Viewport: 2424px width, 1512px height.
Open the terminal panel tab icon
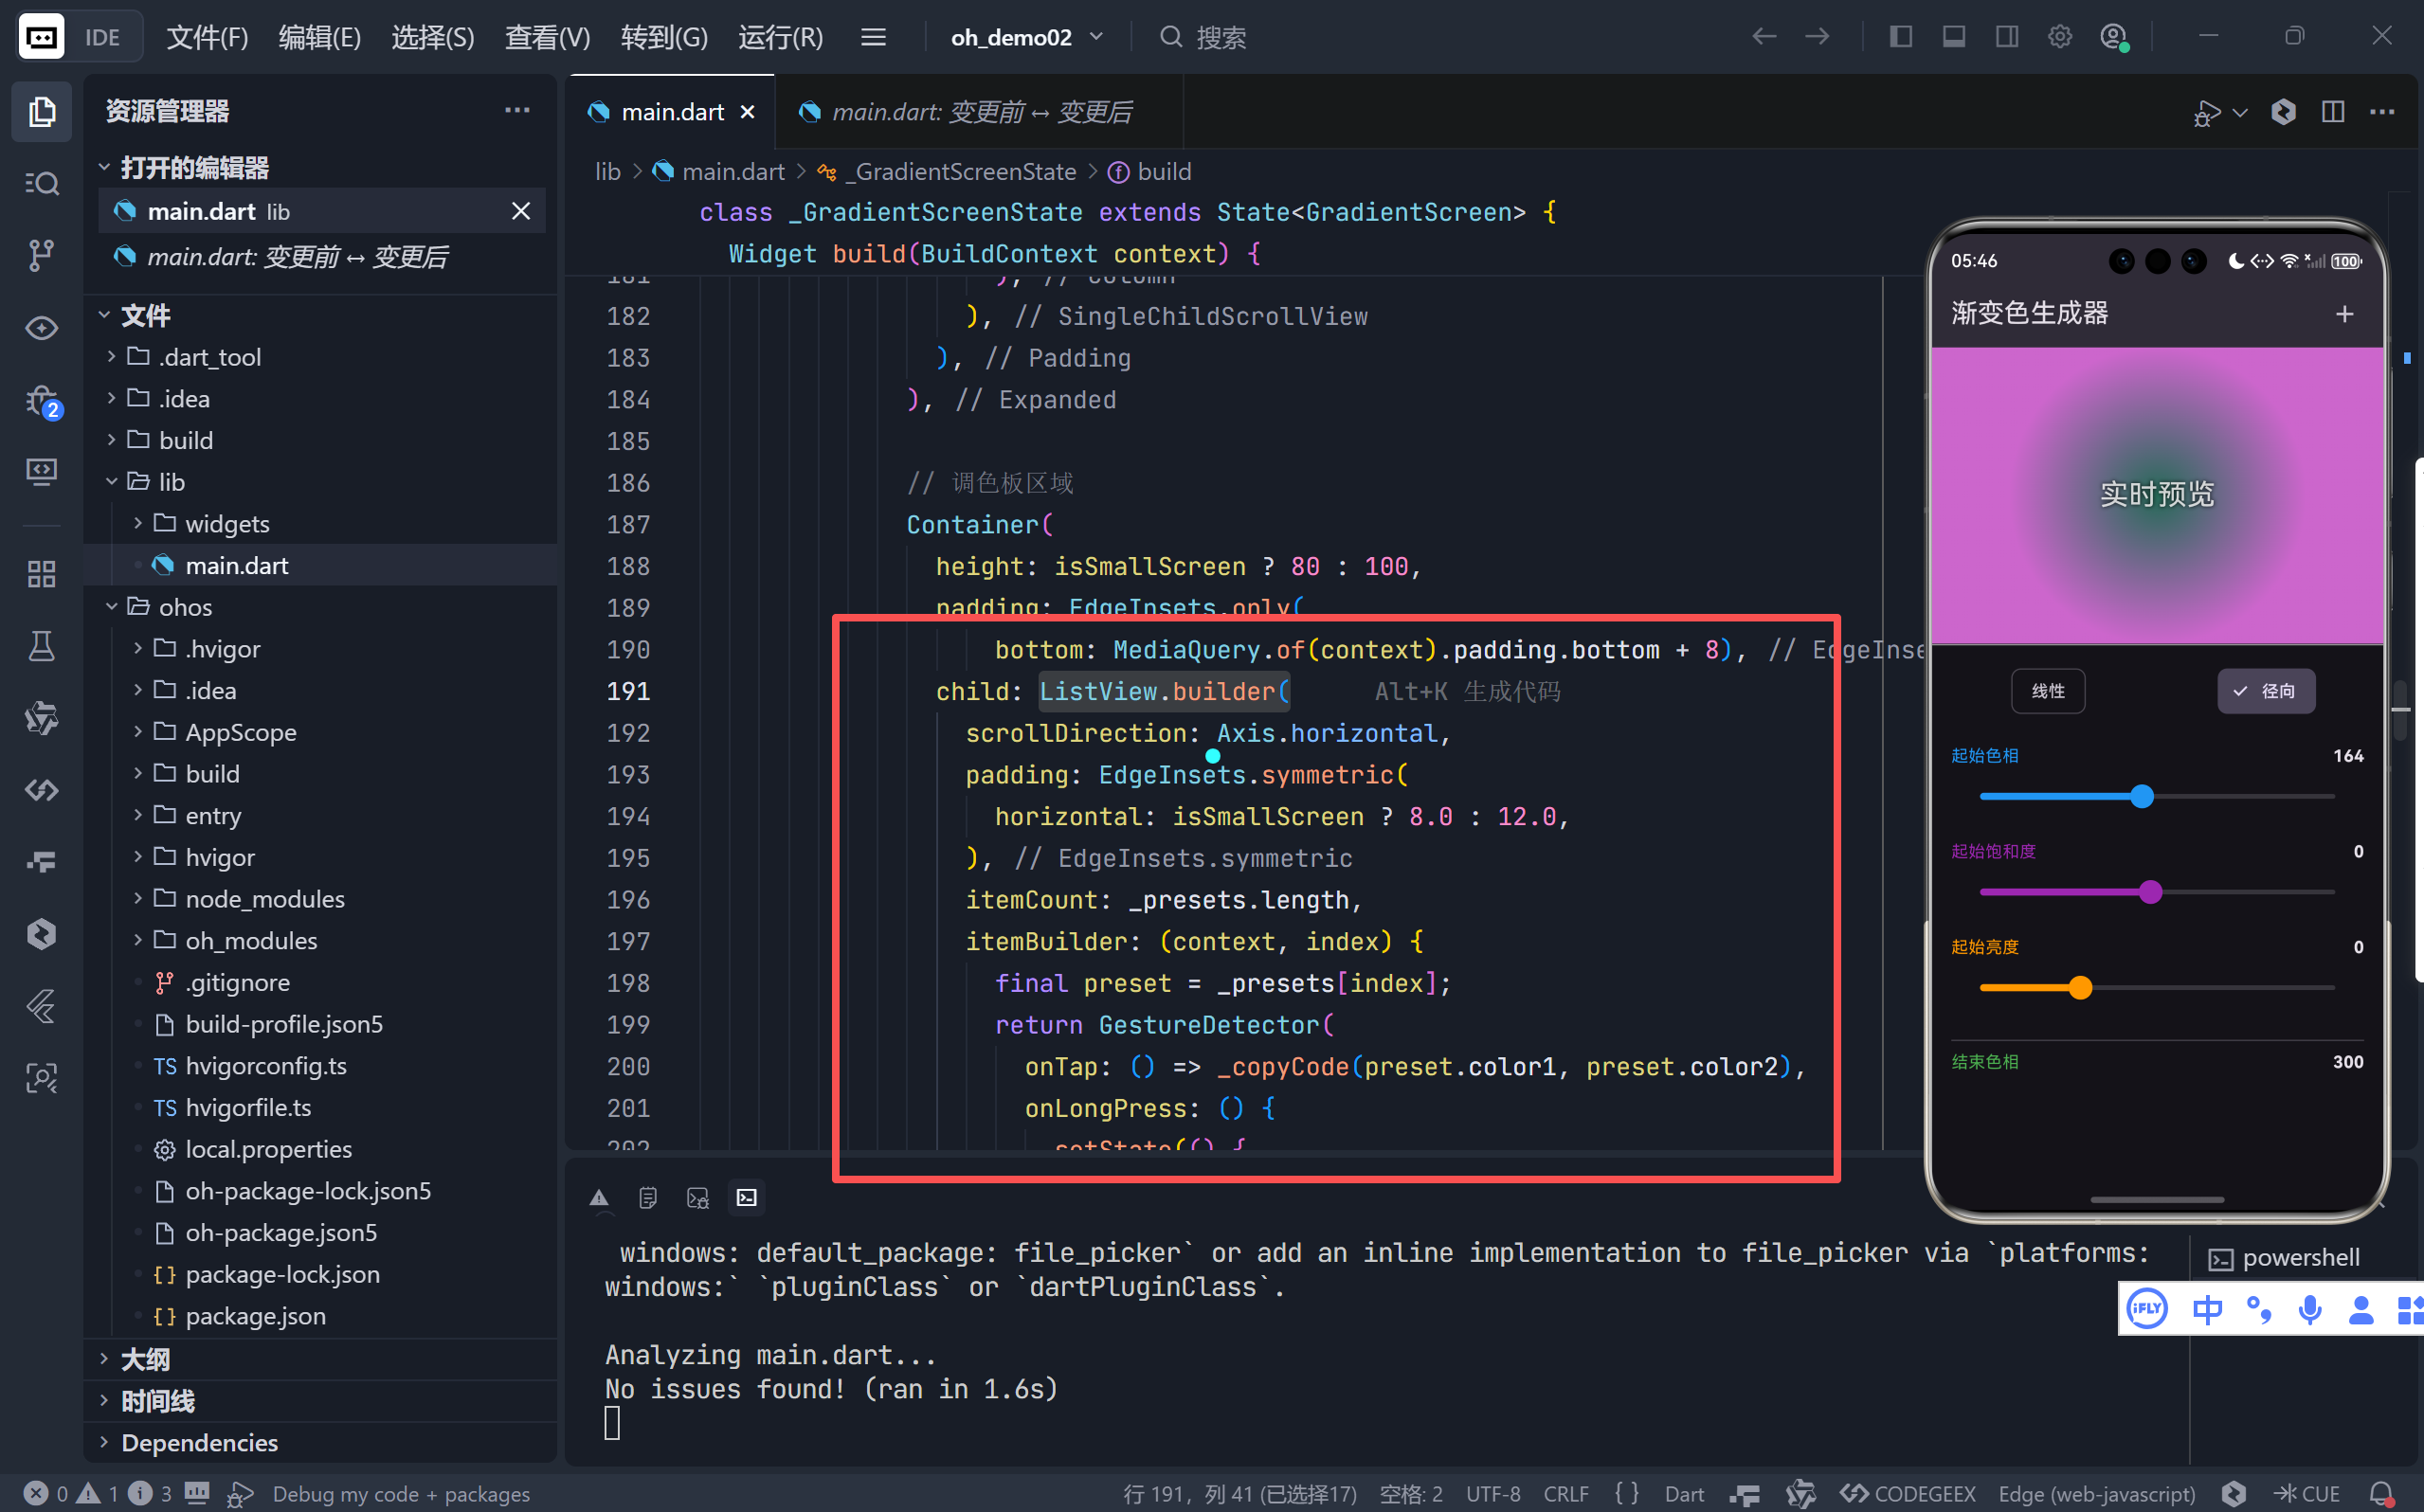pos(747,1197)
